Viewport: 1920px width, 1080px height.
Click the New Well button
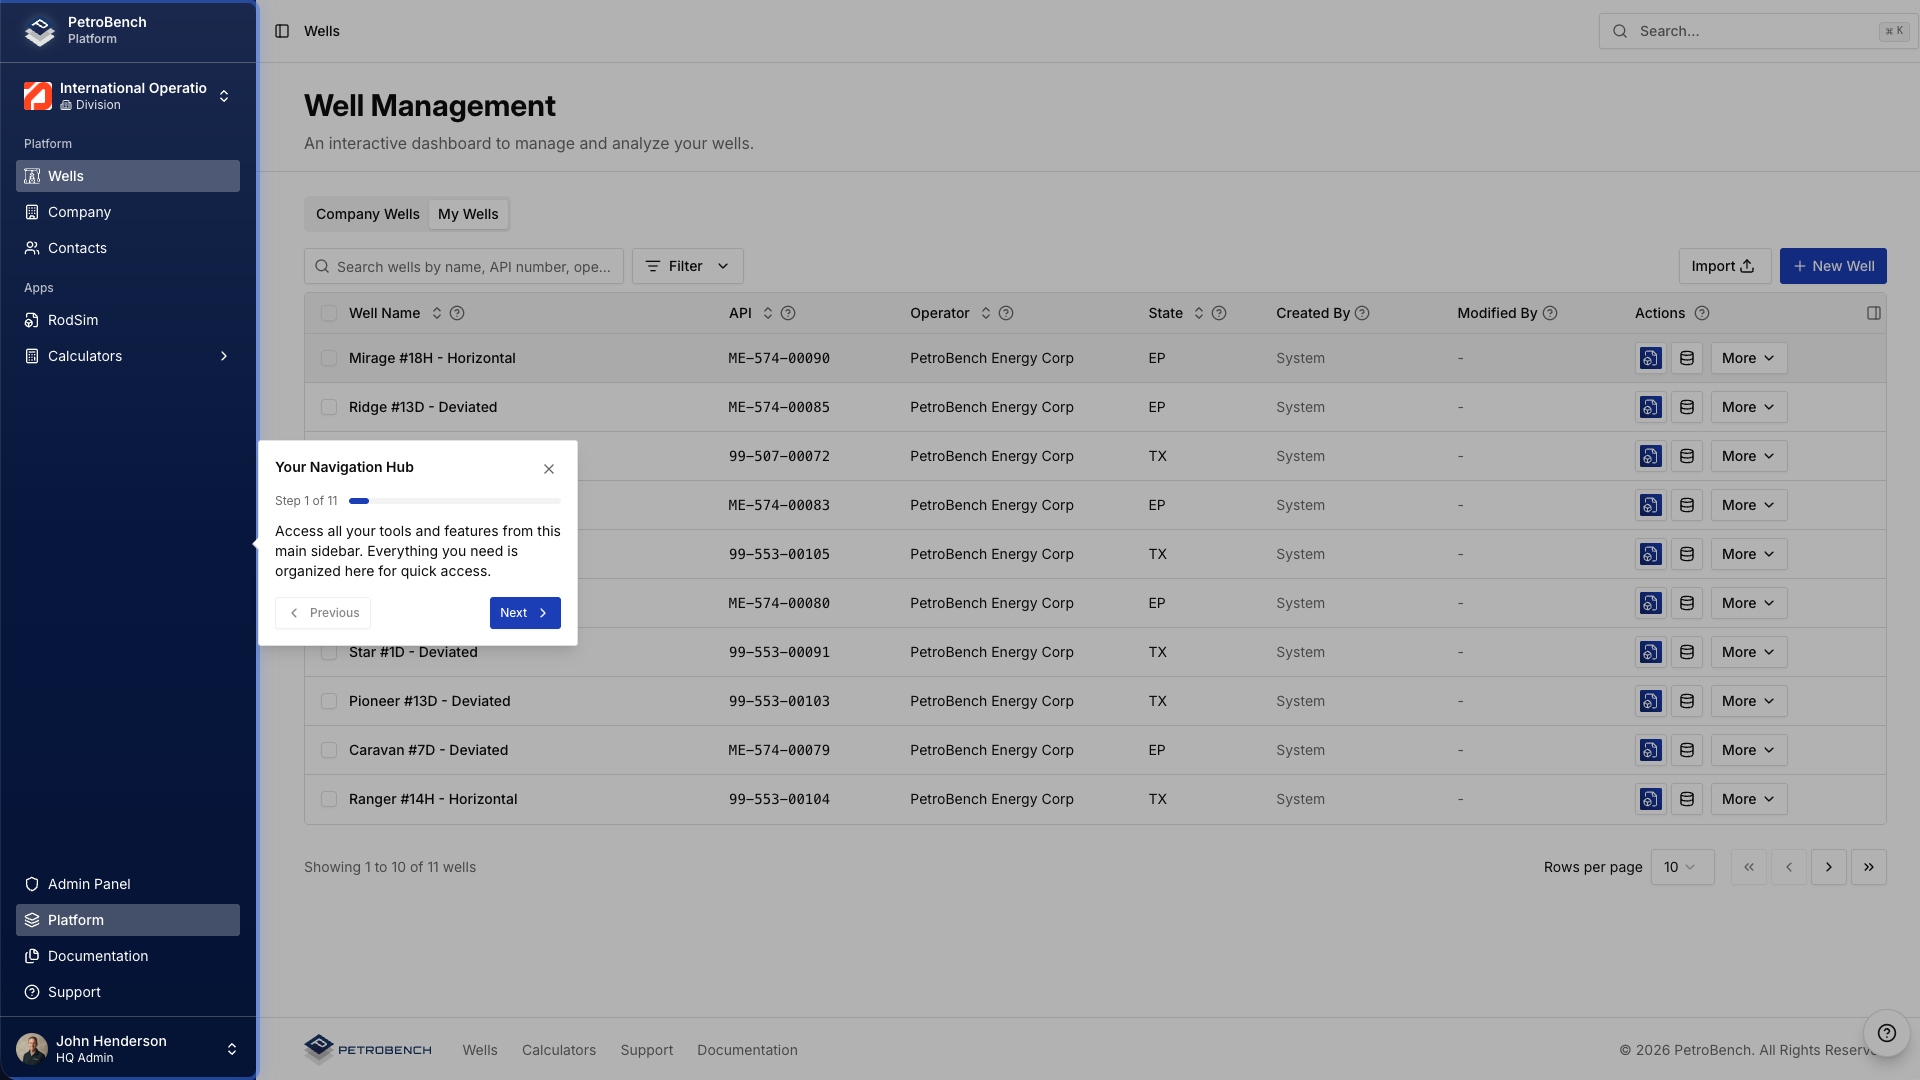[x=1833, y=266]
